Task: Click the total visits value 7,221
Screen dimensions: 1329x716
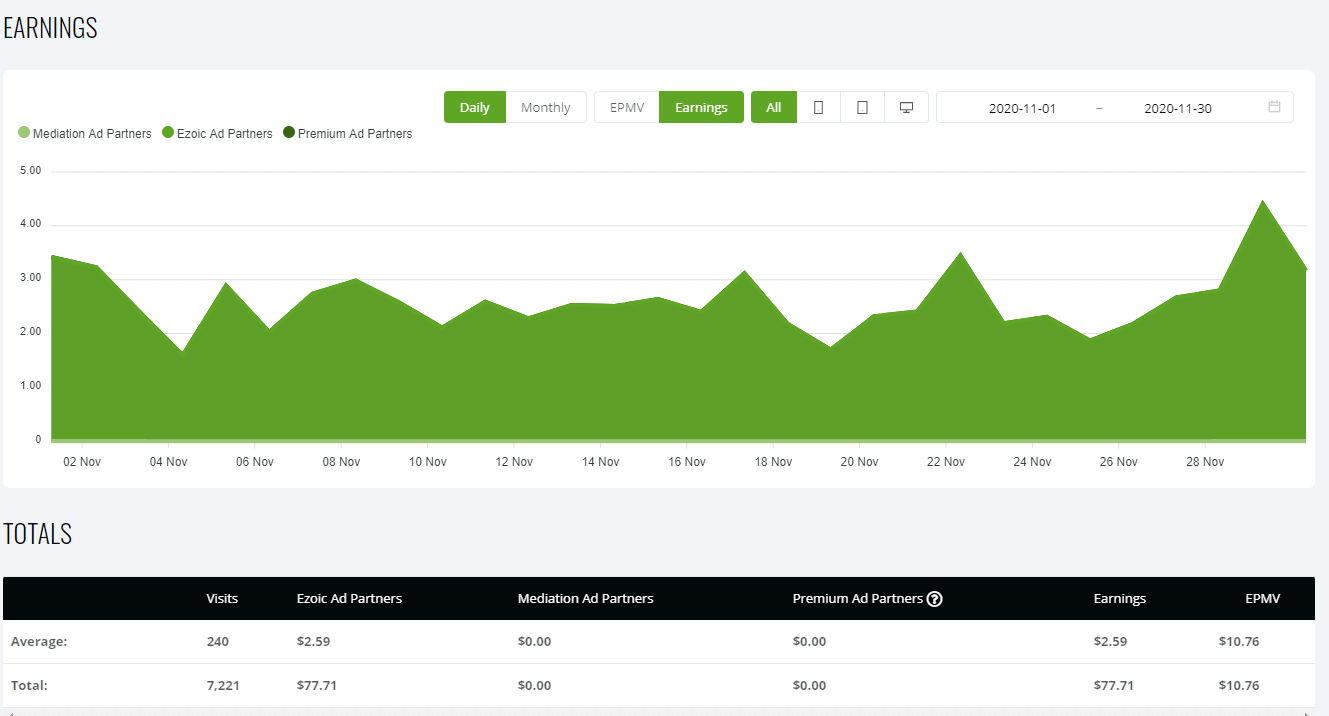Action: click(x=223, y=685)
